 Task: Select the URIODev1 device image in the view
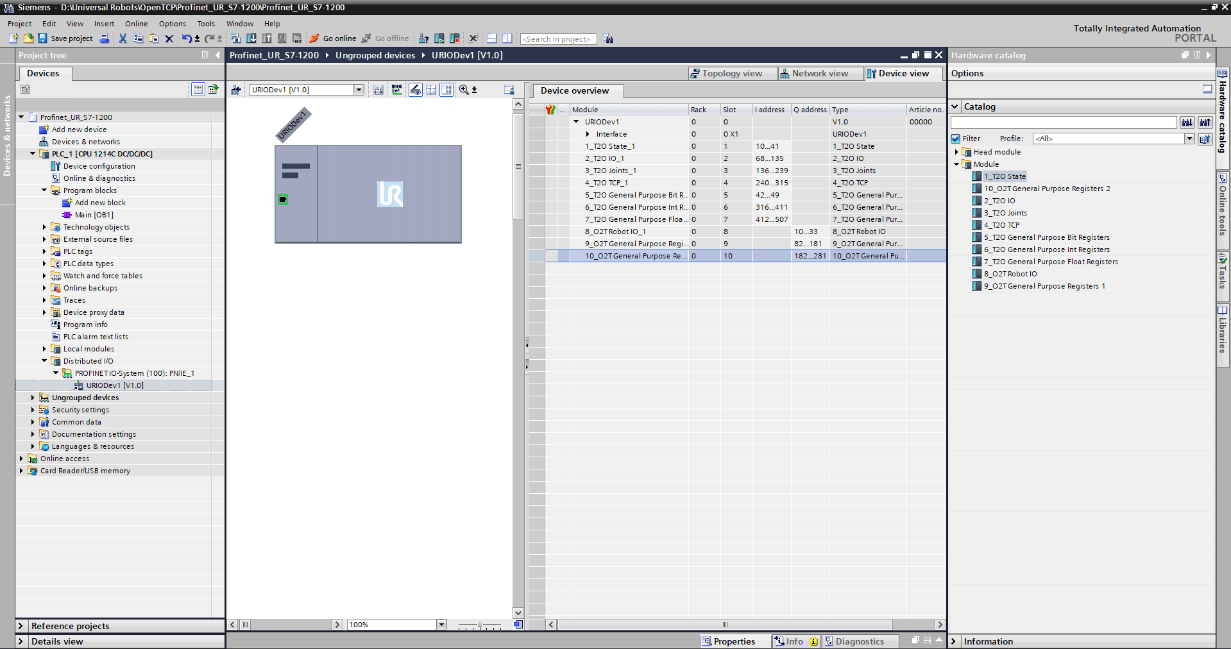[368, 194]
